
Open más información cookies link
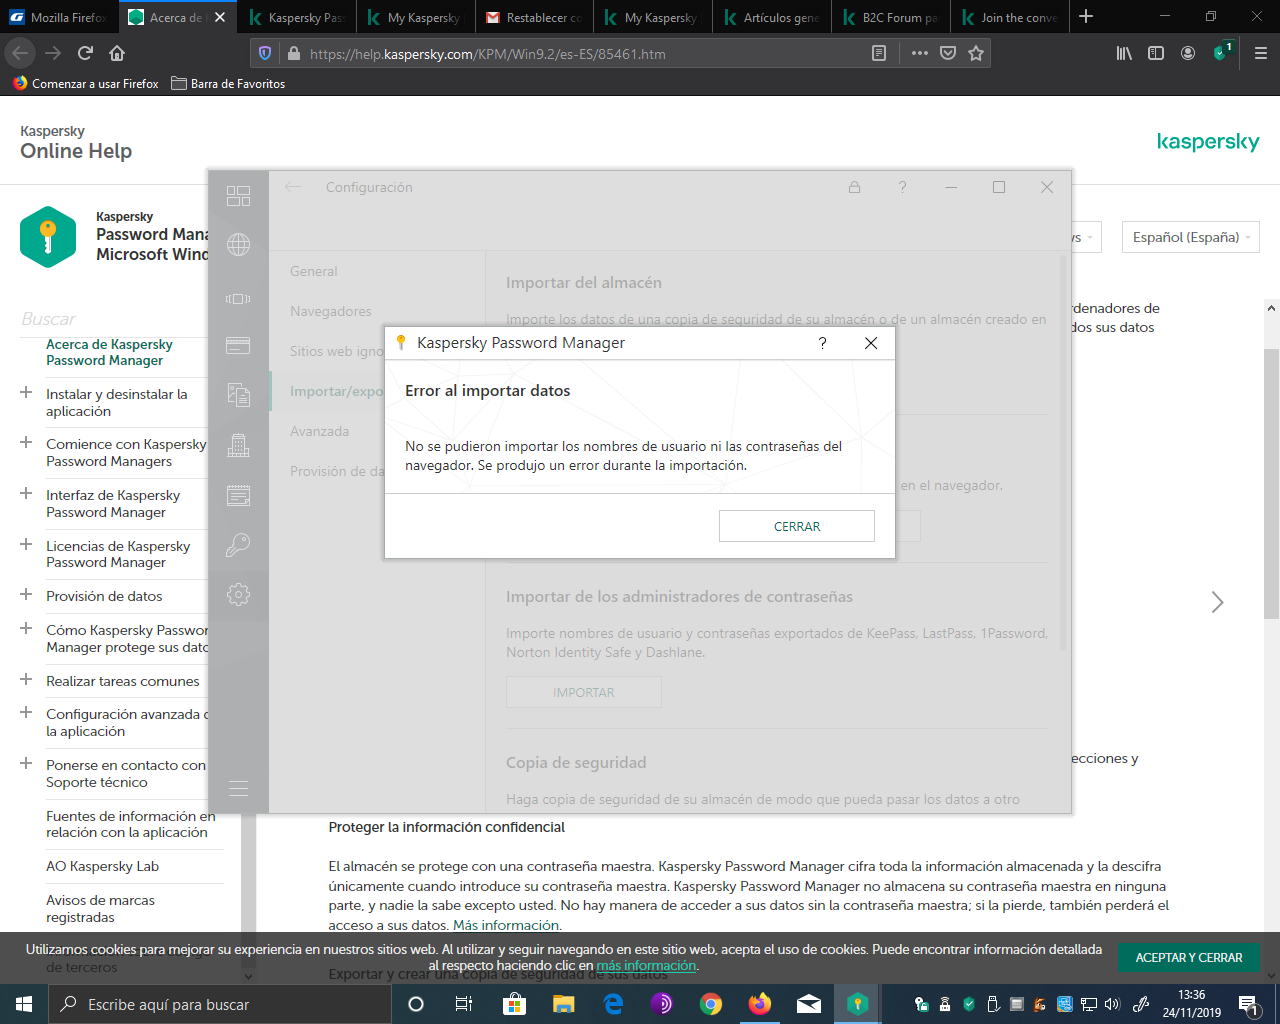coord(646,966)
